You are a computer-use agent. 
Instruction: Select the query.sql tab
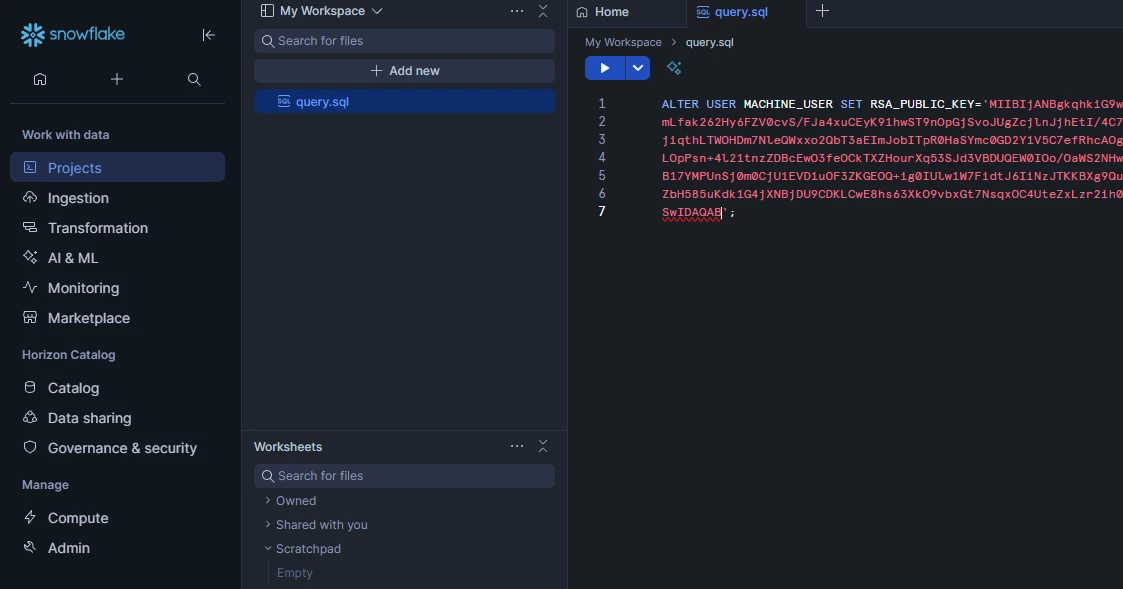[741, 12]
